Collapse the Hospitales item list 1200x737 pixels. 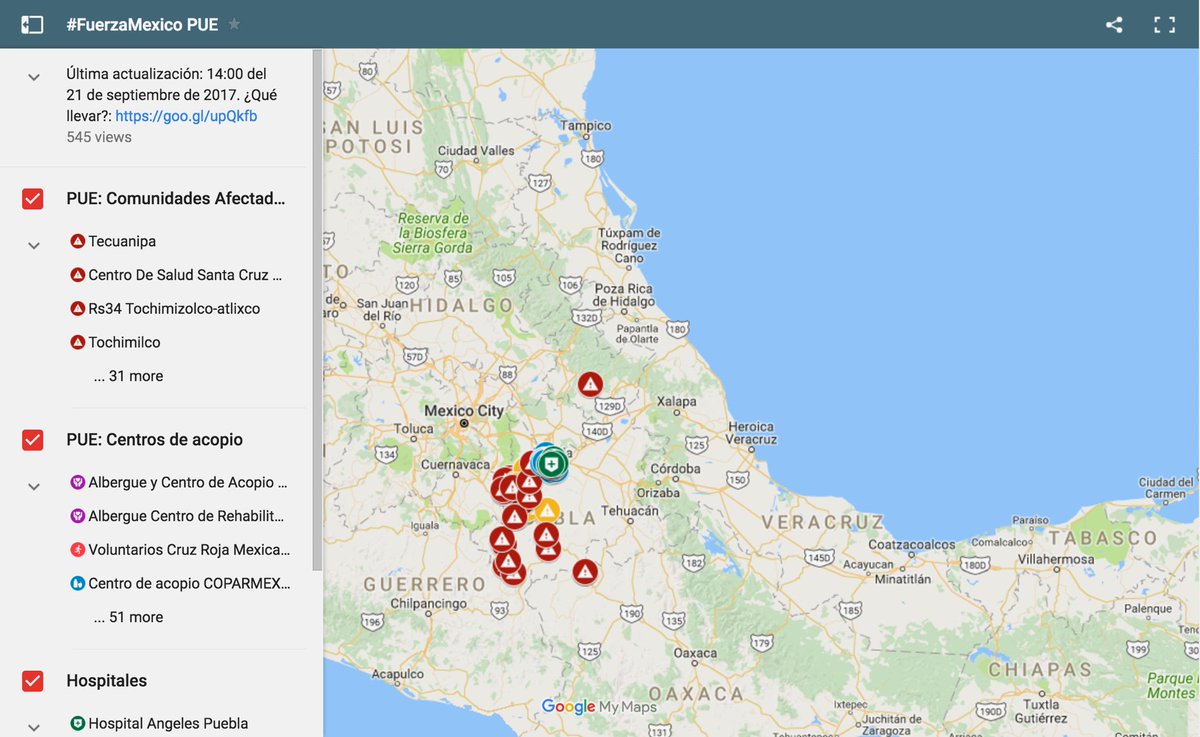click(34, 728)
